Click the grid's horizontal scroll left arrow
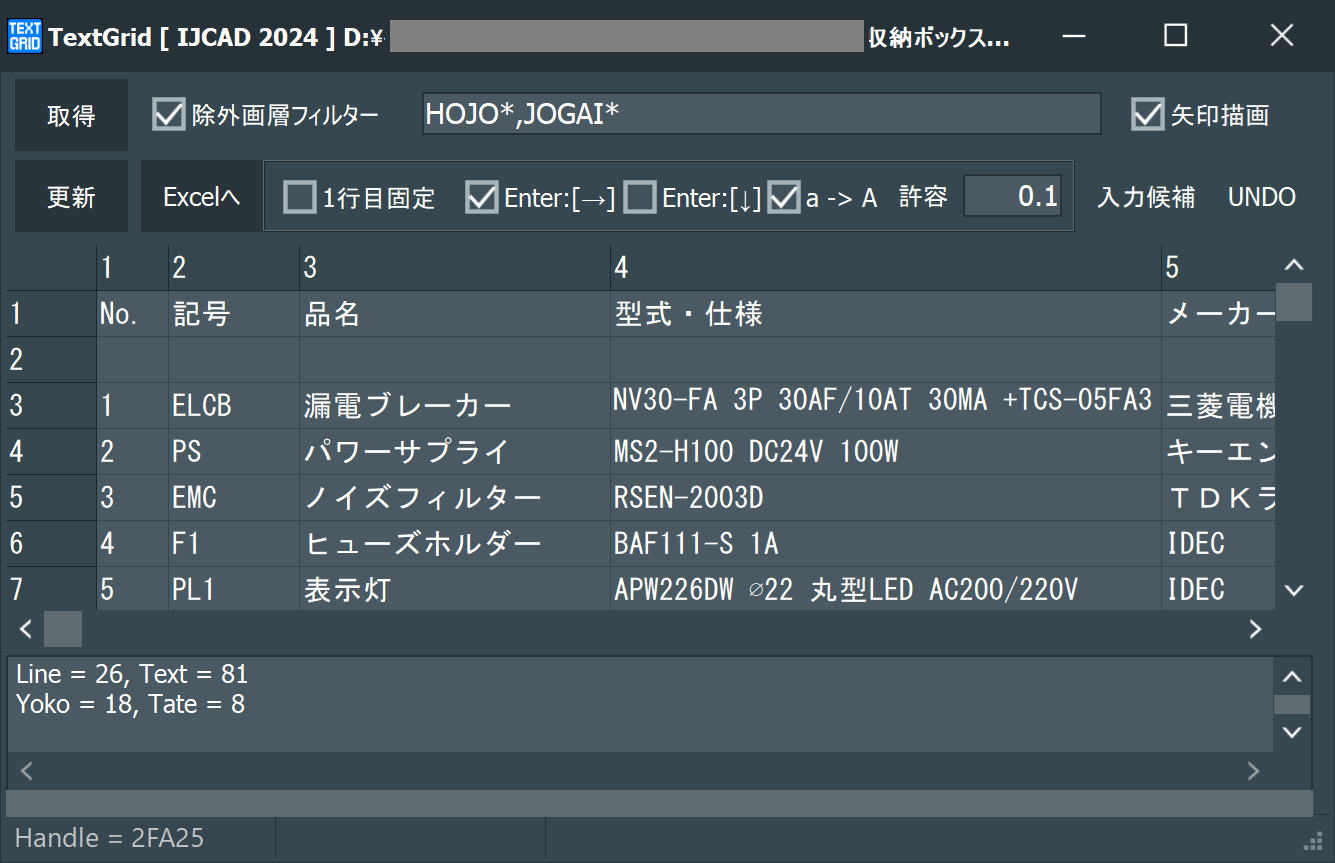This screenshot has width=1335, height=863. (26, 629)
